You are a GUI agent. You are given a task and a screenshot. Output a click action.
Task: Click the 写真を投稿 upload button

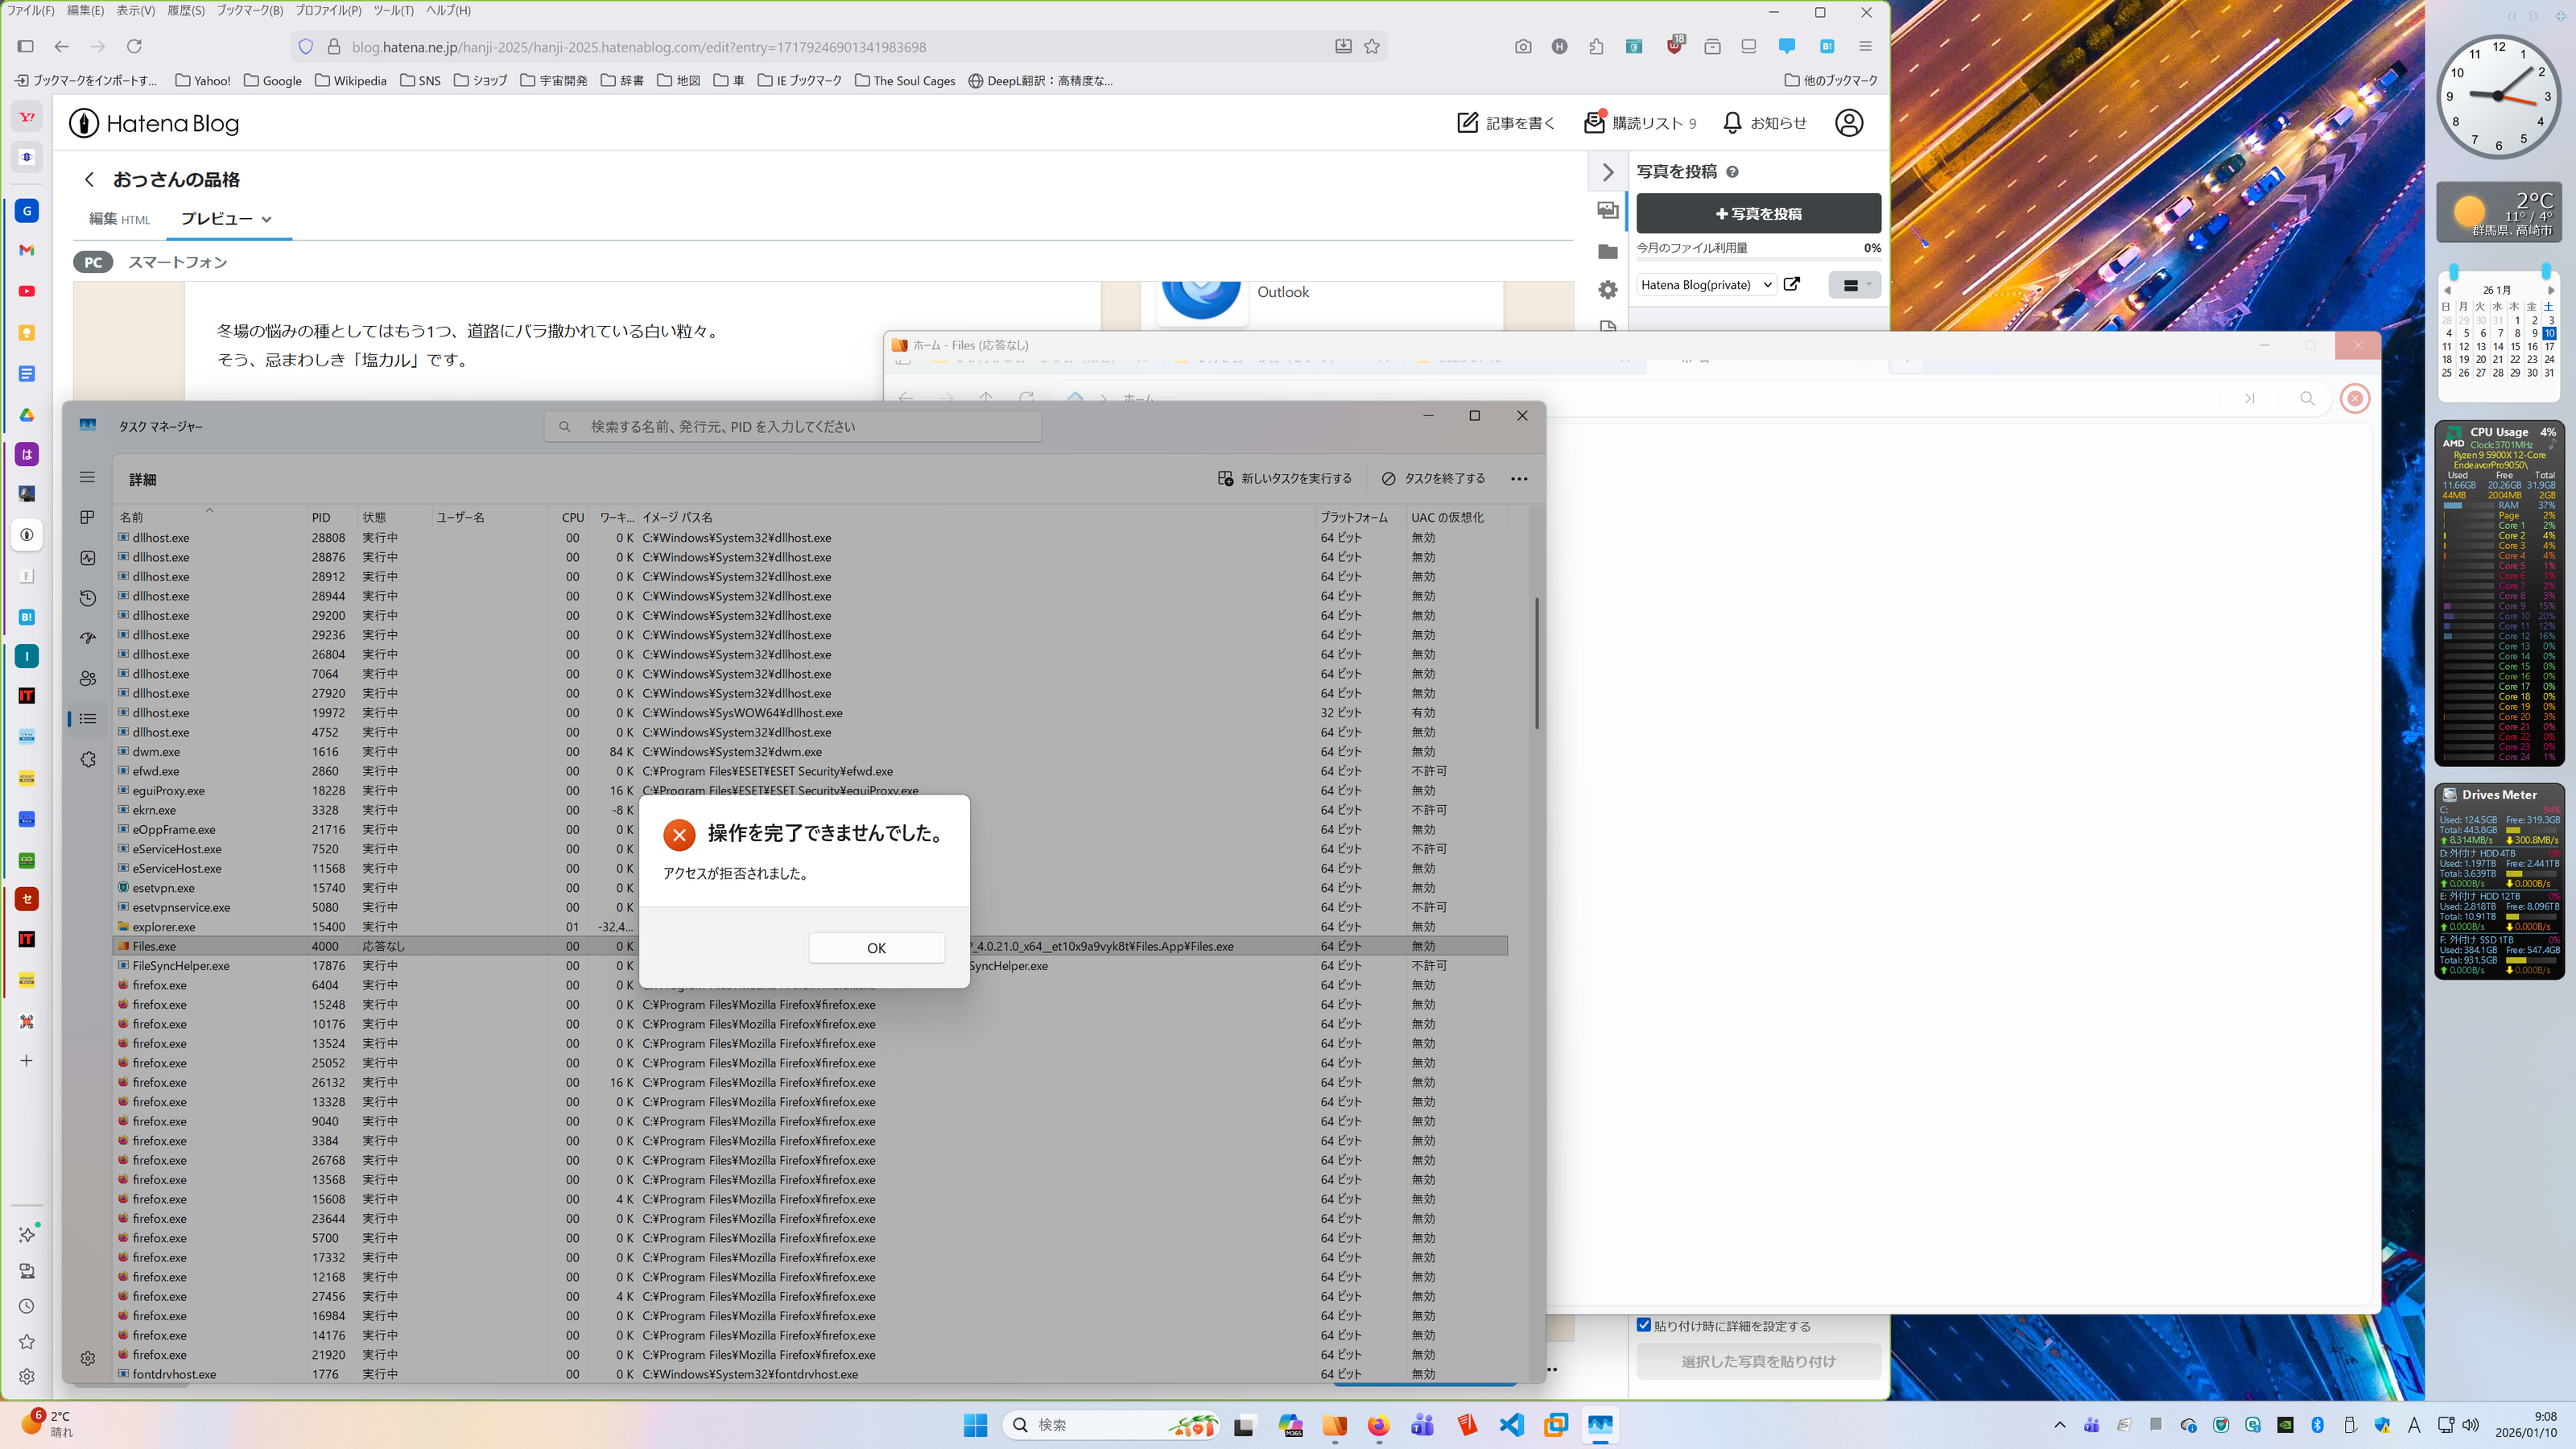pyautogui.click(x=1757, y=214)
